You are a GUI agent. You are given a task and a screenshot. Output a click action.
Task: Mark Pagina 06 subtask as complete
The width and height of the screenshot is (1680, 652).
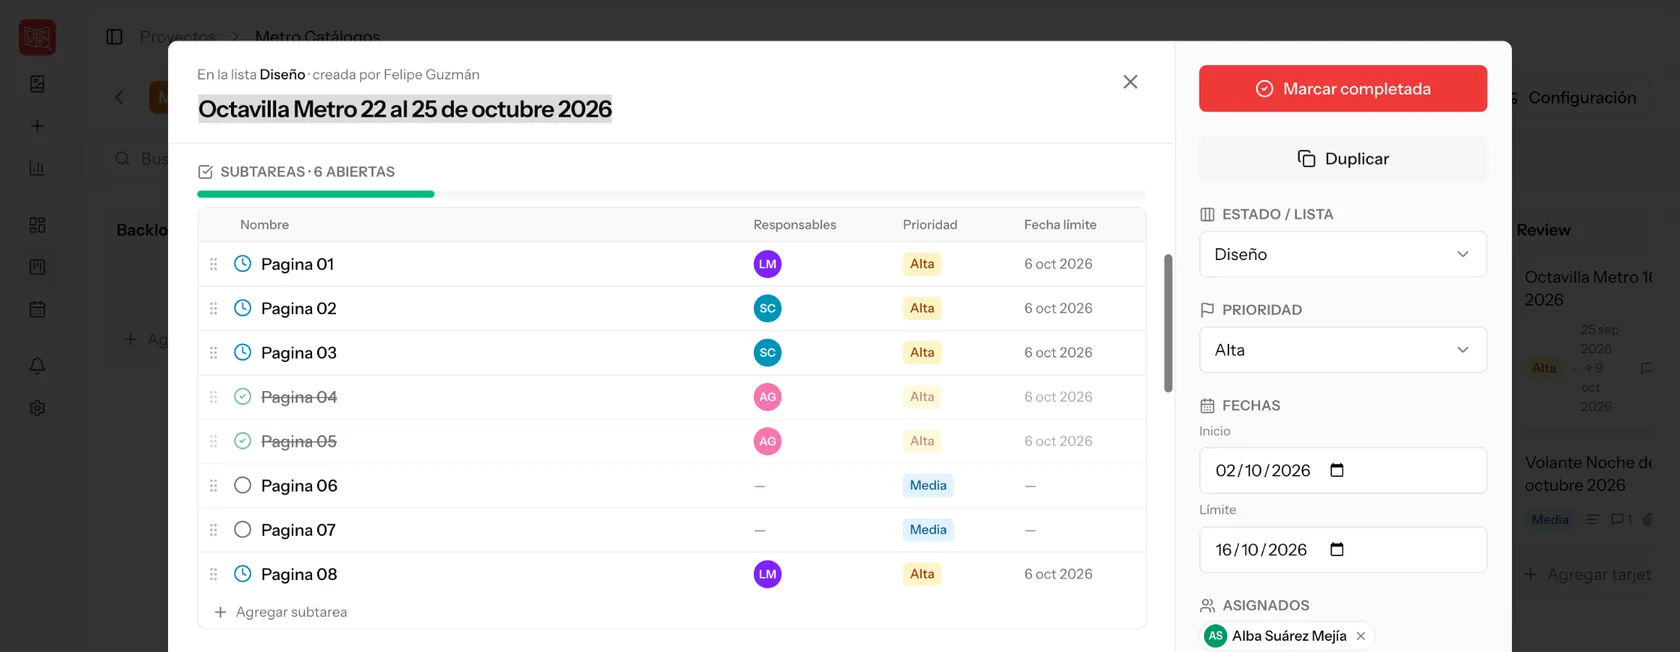[x=242, y=485]
